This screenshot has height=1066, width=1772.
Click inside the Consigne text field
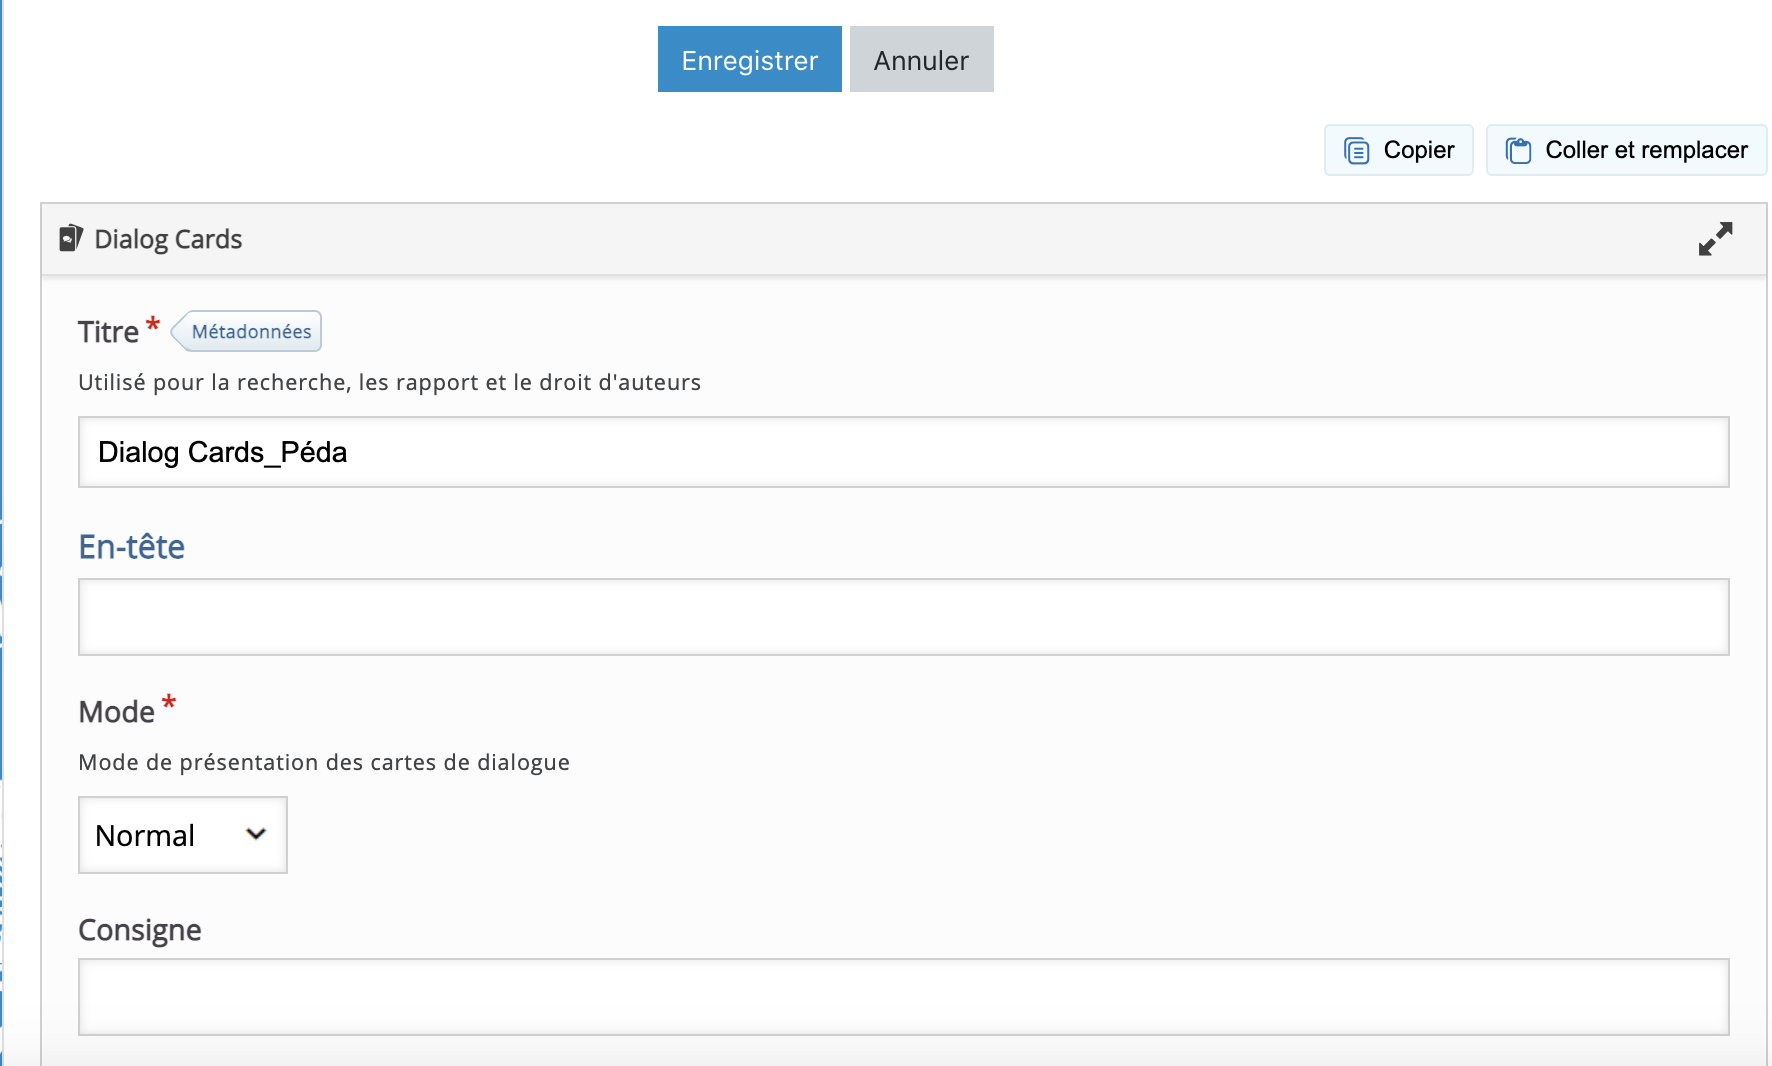tap(903, 997)
